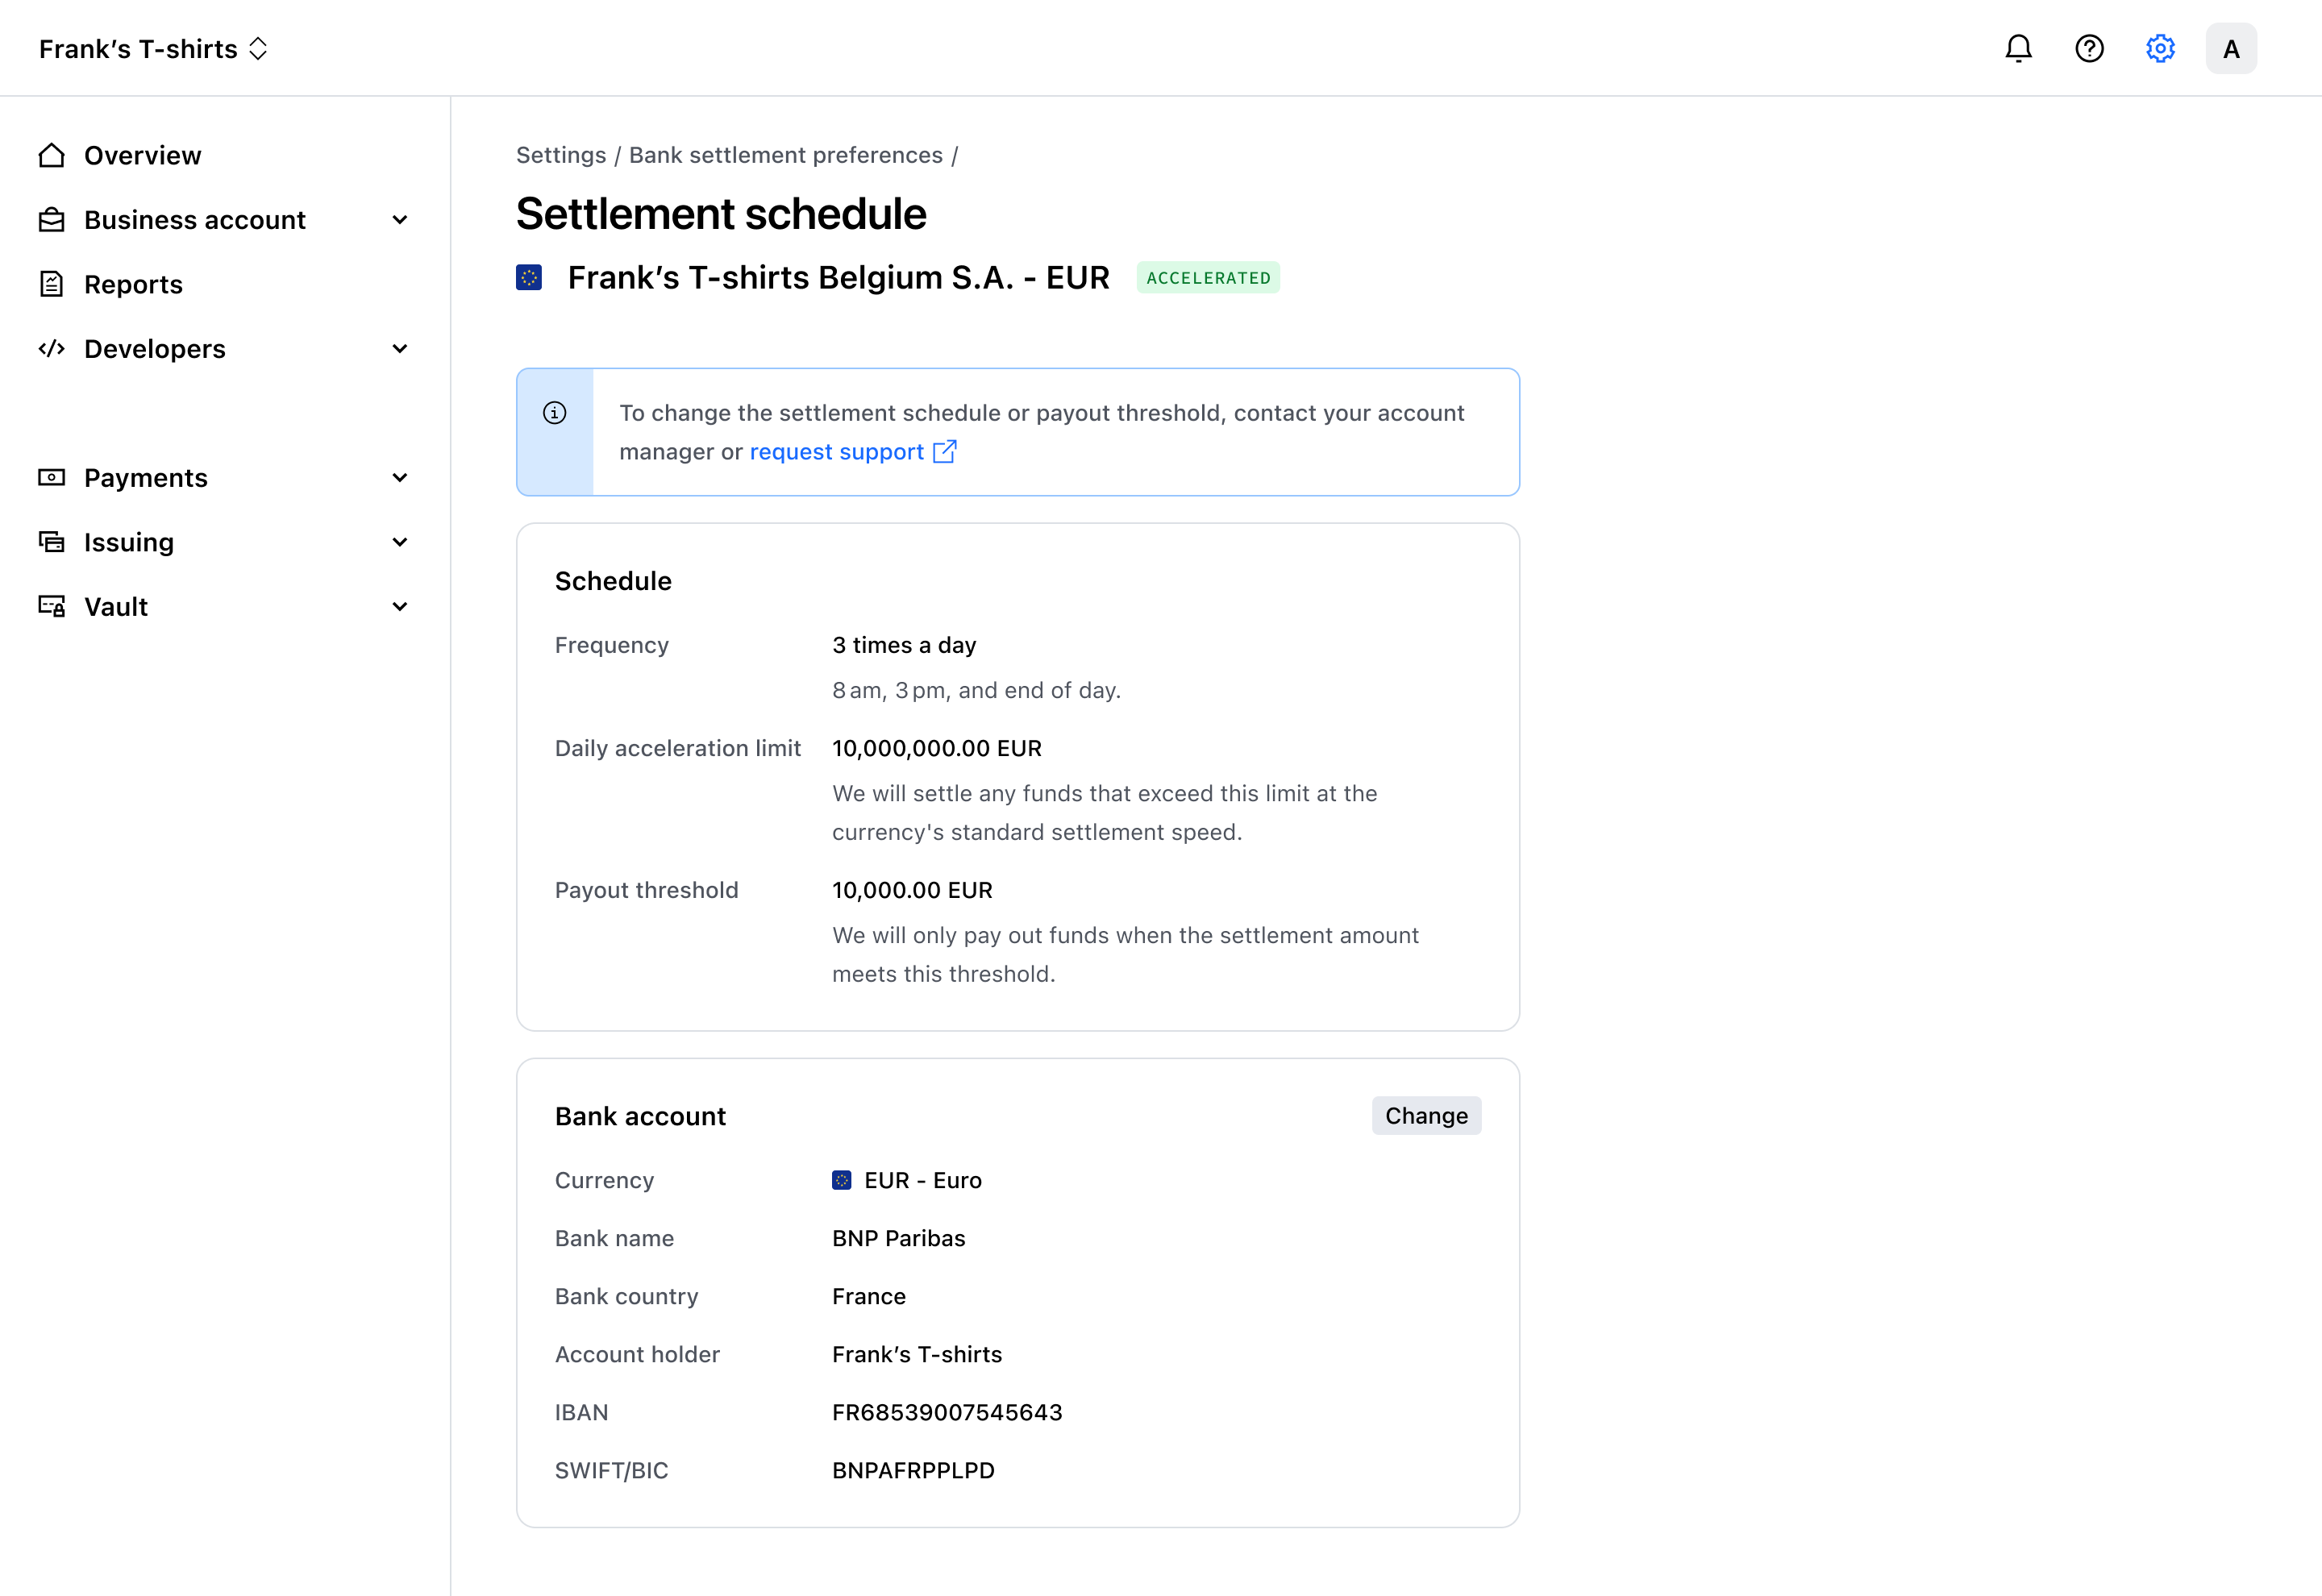Click the BNP Paribas bank name

[899, 1239]
